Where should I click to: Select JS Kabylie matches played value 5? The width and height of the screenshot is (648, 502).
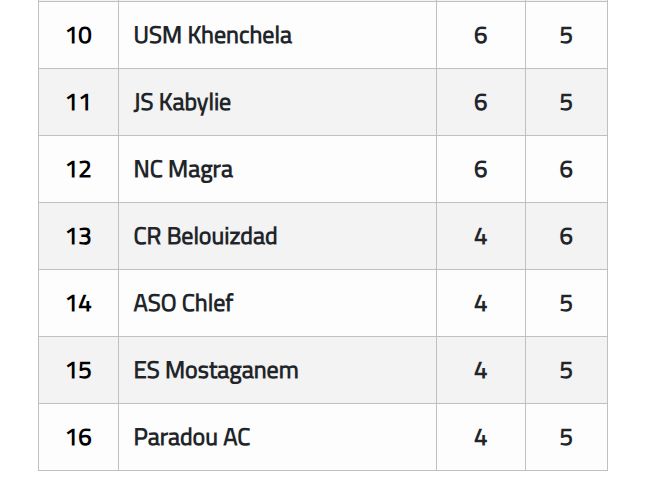[566, 102]
